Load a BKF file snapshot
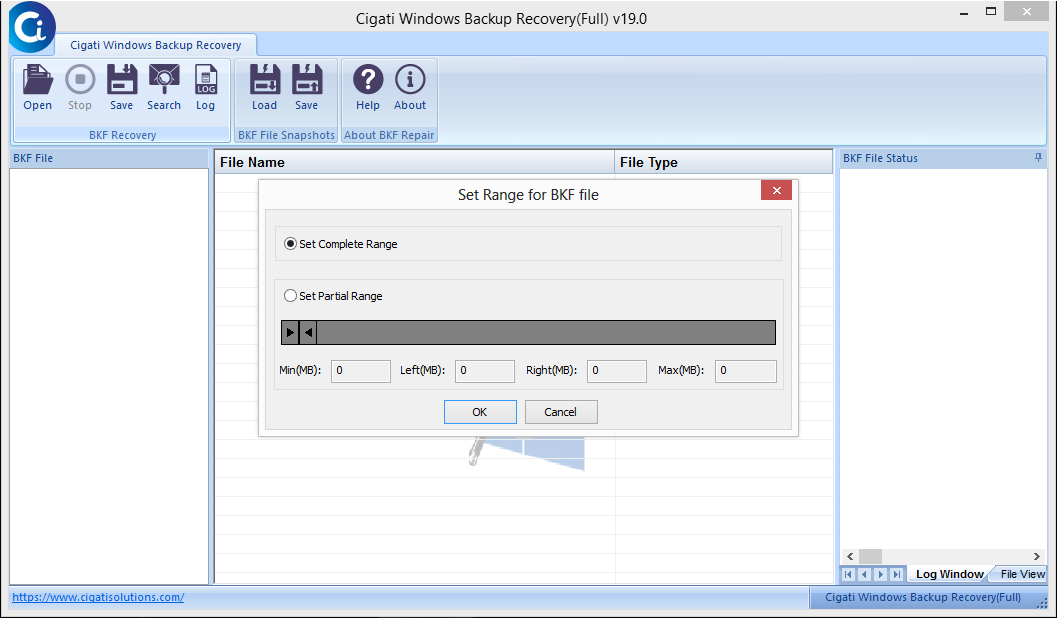This screenshot has width=1058, height=619. click(264, 88)
